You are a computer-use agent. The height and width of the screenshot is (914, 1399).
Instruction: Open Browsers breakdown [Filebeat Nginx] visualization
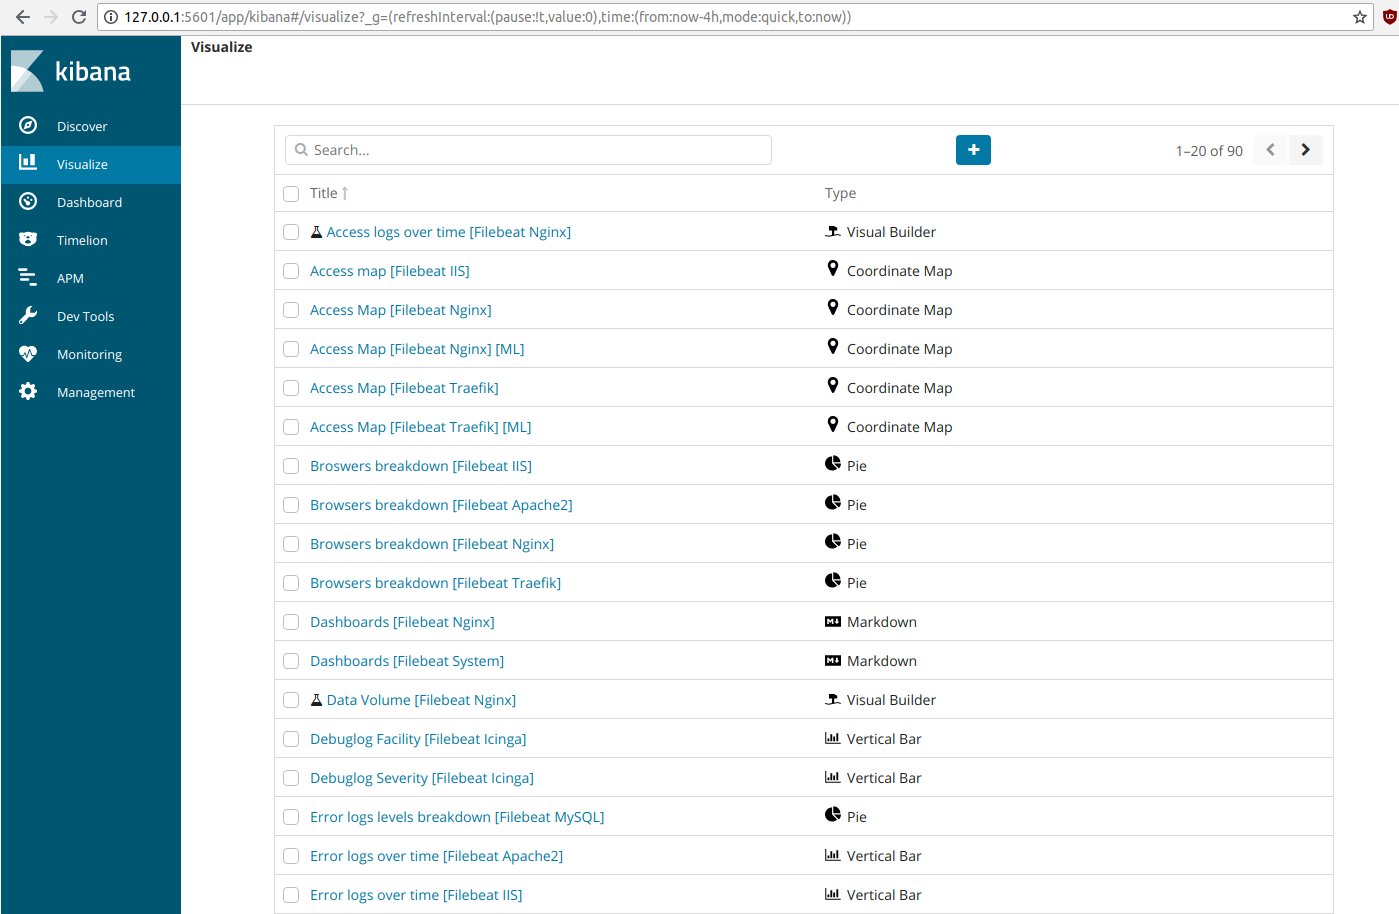(432, 544)
